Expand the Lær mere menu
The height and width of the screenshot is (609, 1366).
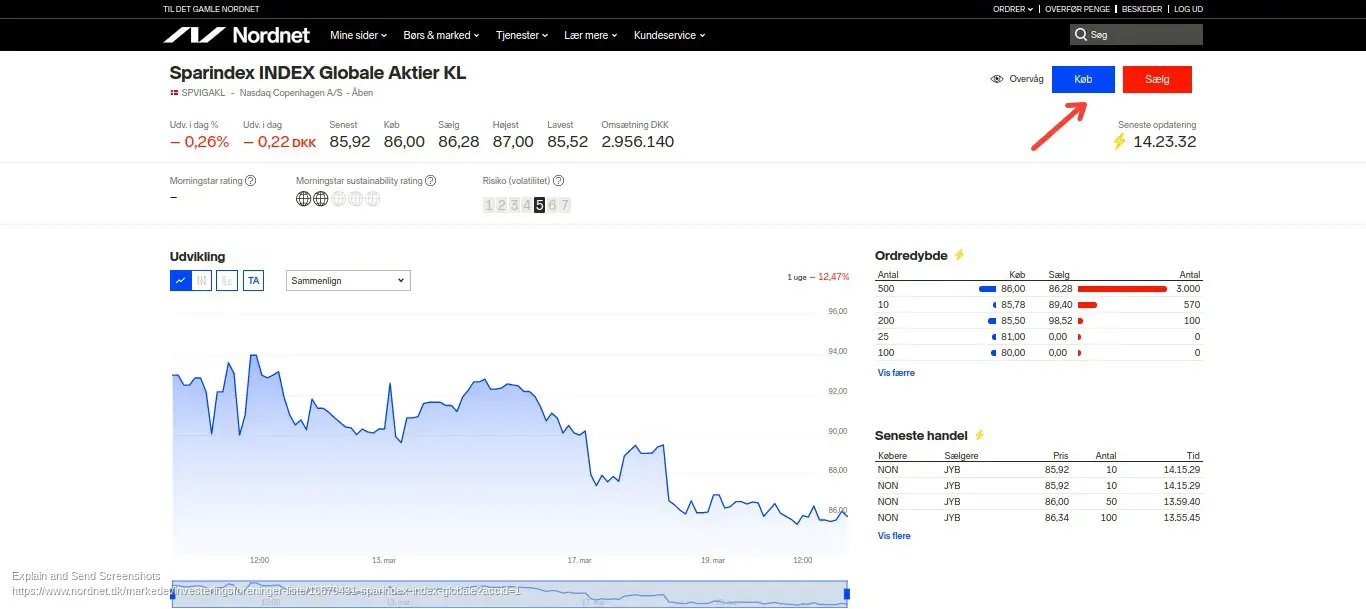(x=591, y=35)
